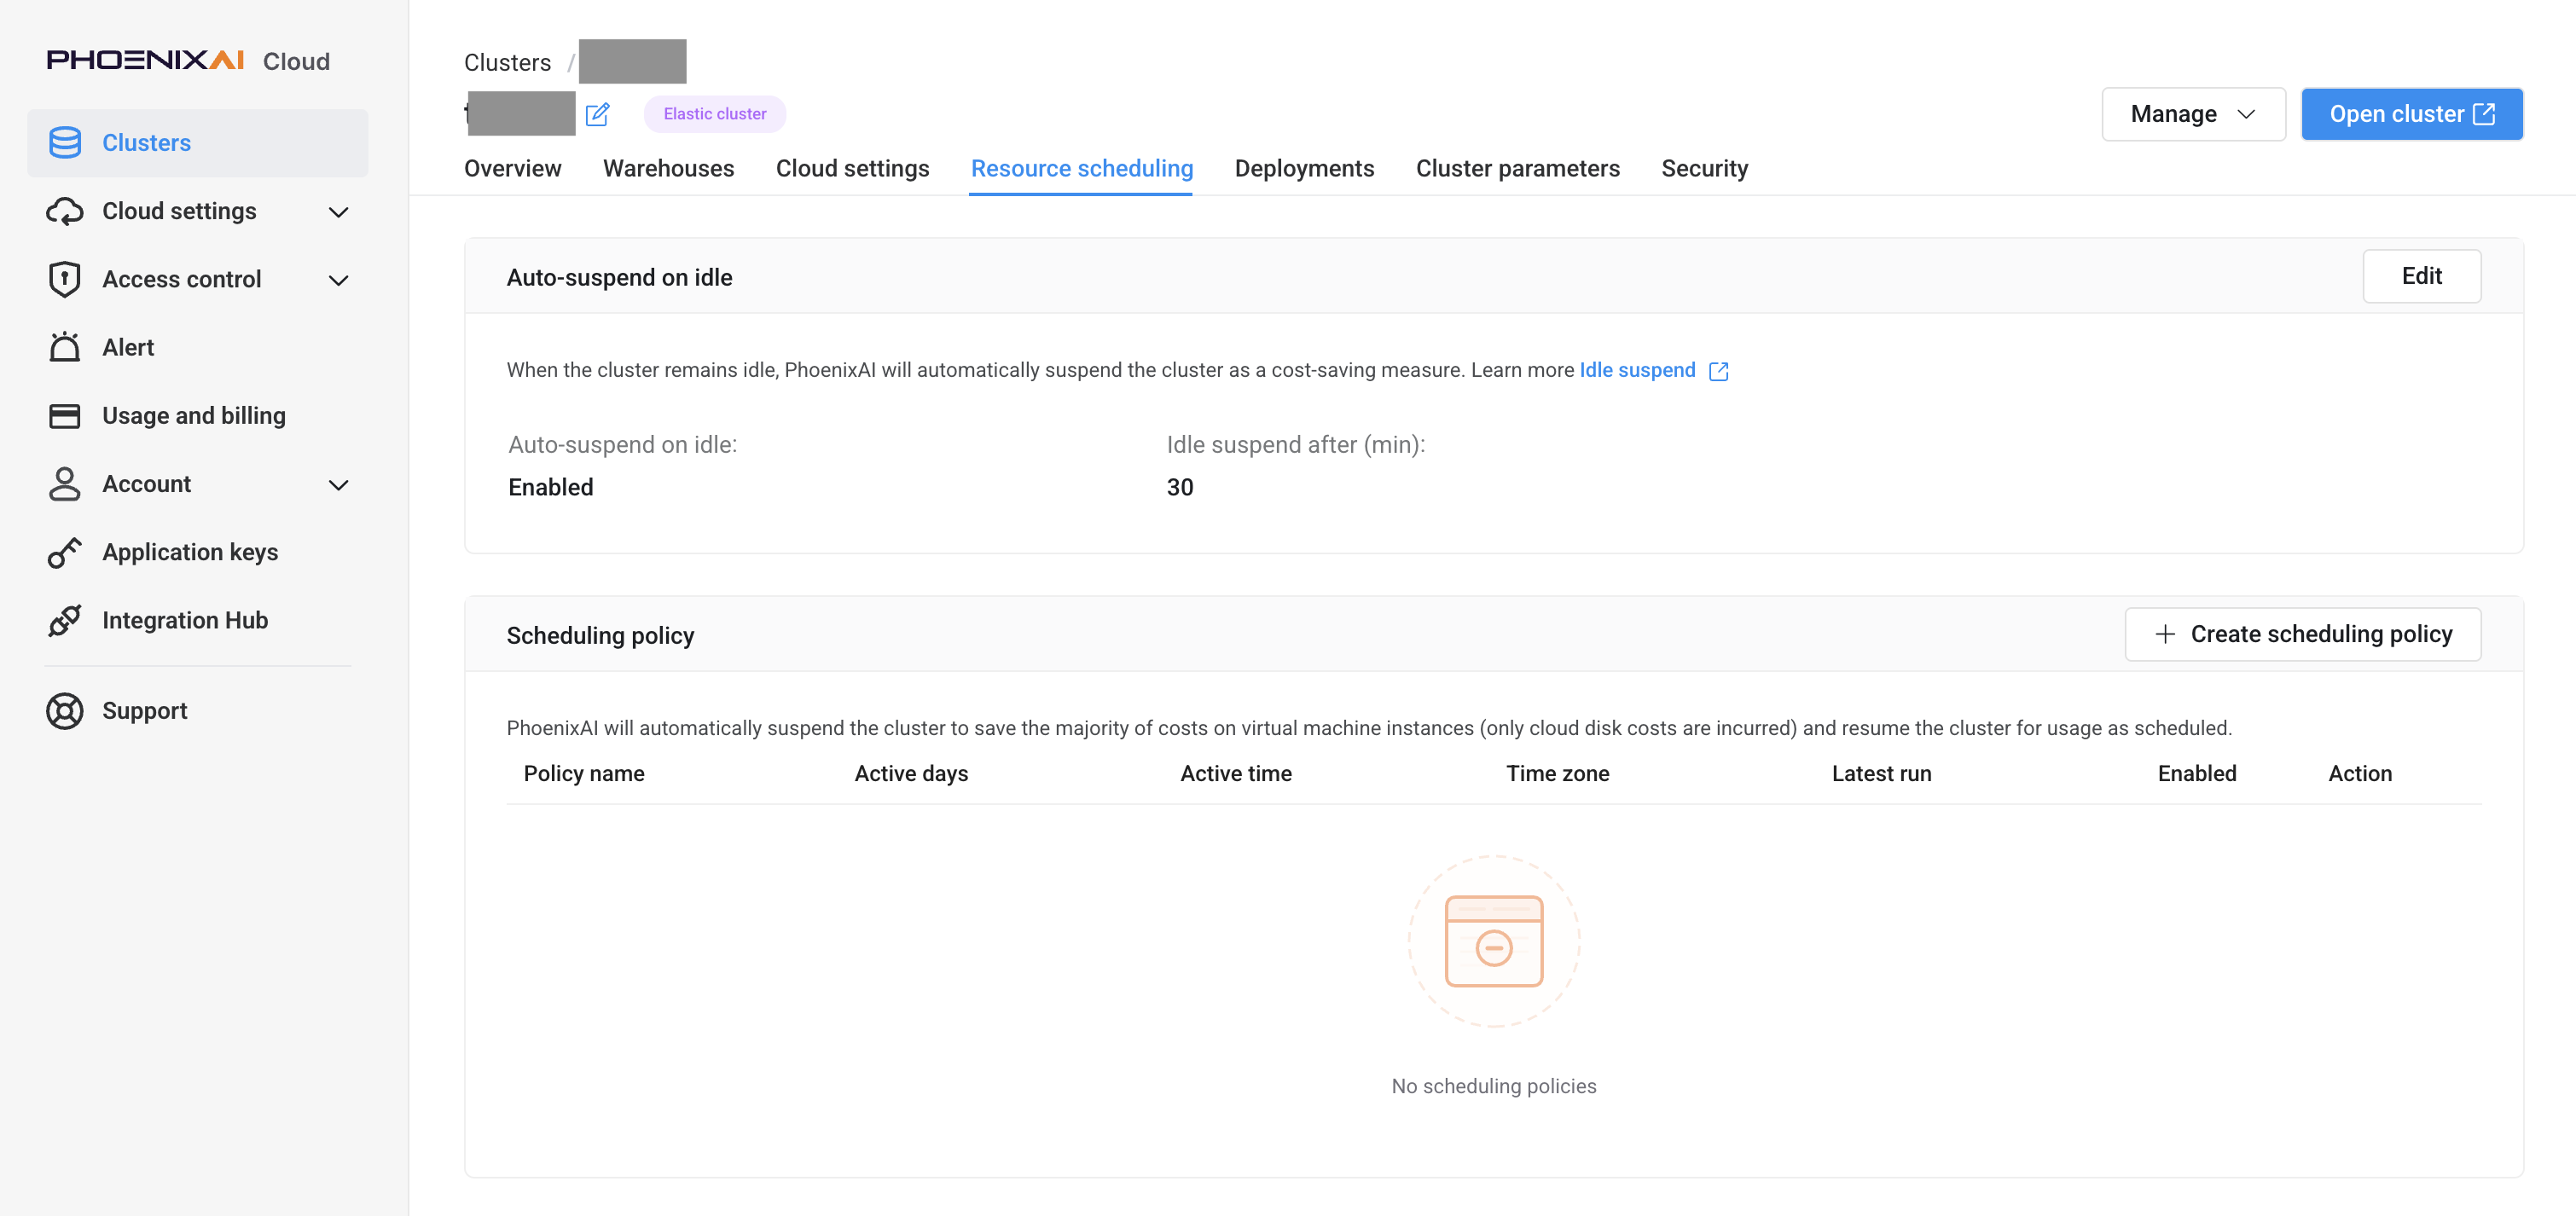Switch to the Warehouses tab
Image resolution: width=2576 pixels, height=1216 pixels.
[x=669, y=168]
